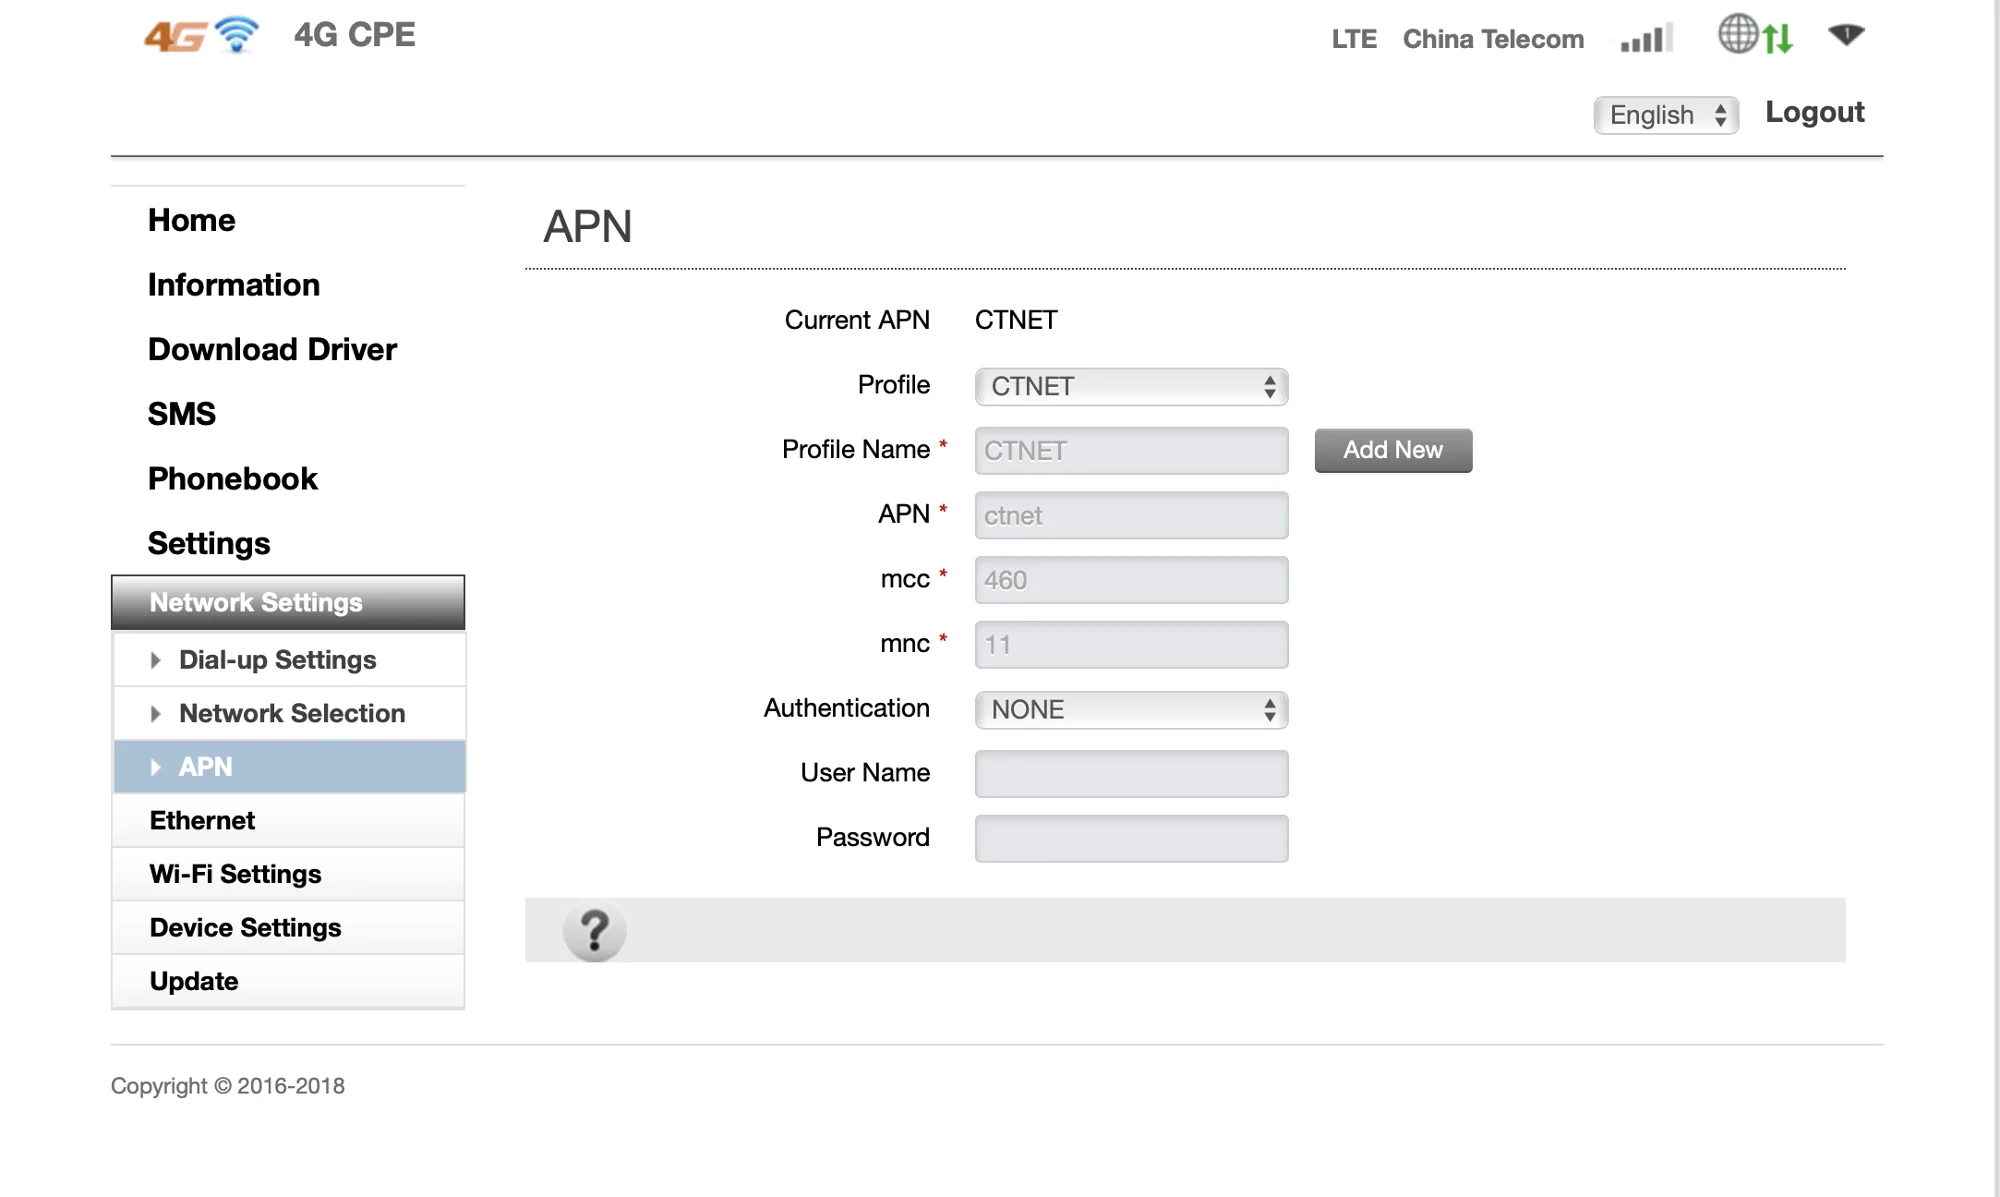Click the mnc 11 input field
Viewport: 2000px width, 1197px height.
tap(1131, 645)
